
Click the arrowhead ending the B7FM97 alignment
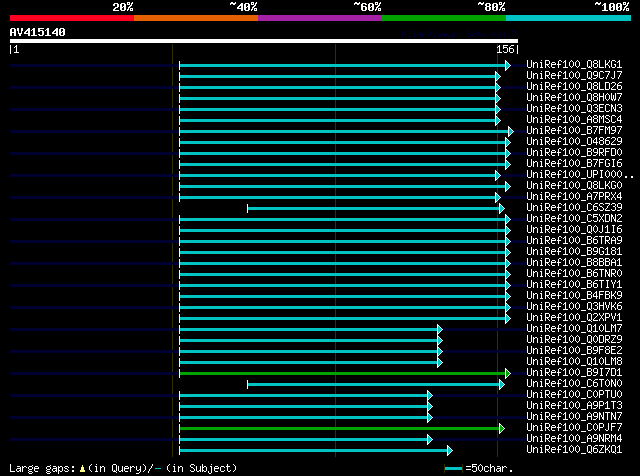click(511, 131)
